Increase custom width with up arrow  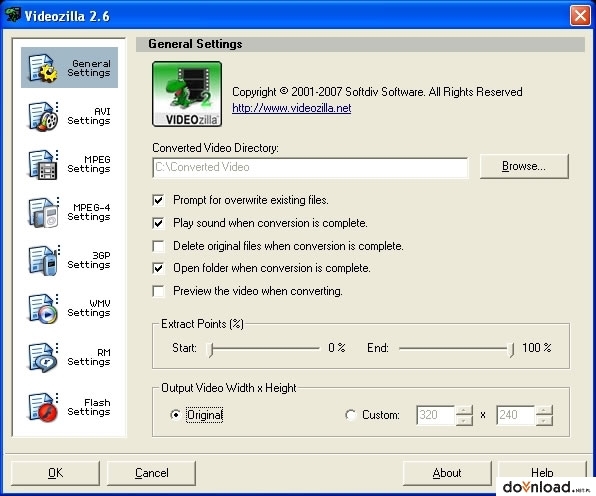click(464, 410)
